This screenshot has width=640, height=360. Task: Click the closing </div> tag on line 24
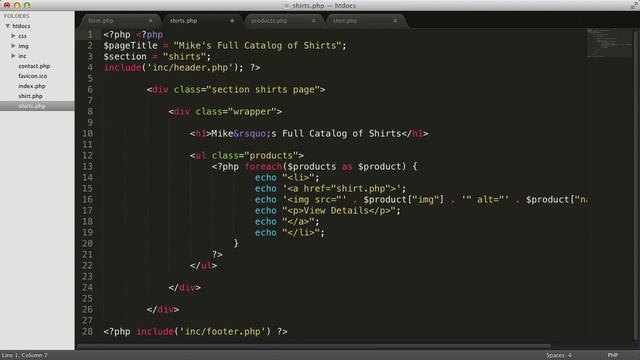(x=184, y=288)
